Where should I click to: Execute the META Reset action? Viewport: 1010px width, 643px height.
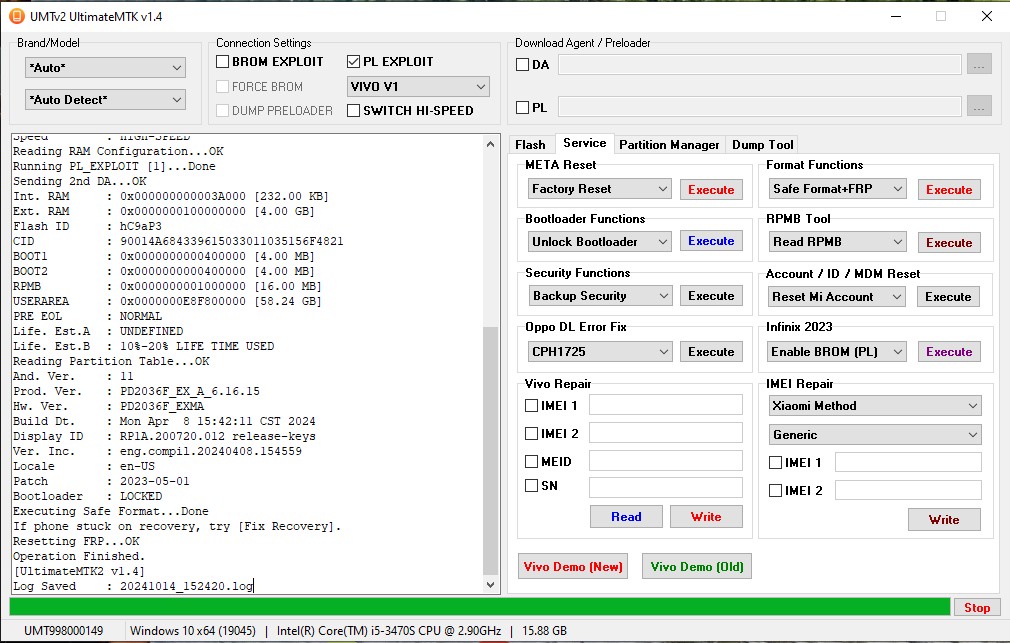pos(711,189)
